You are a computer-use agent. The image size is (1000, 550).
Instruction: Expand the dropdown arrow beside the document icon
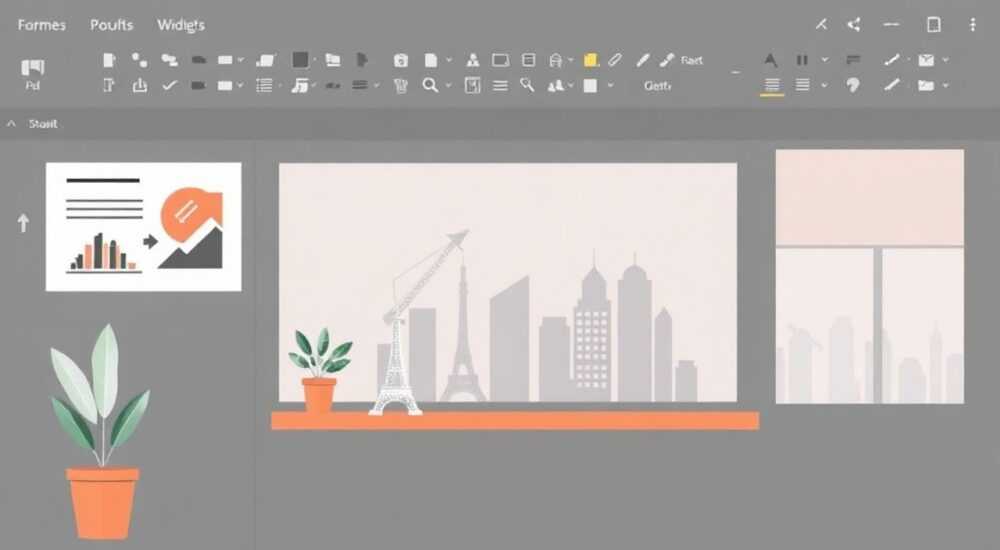click(449, 60)
